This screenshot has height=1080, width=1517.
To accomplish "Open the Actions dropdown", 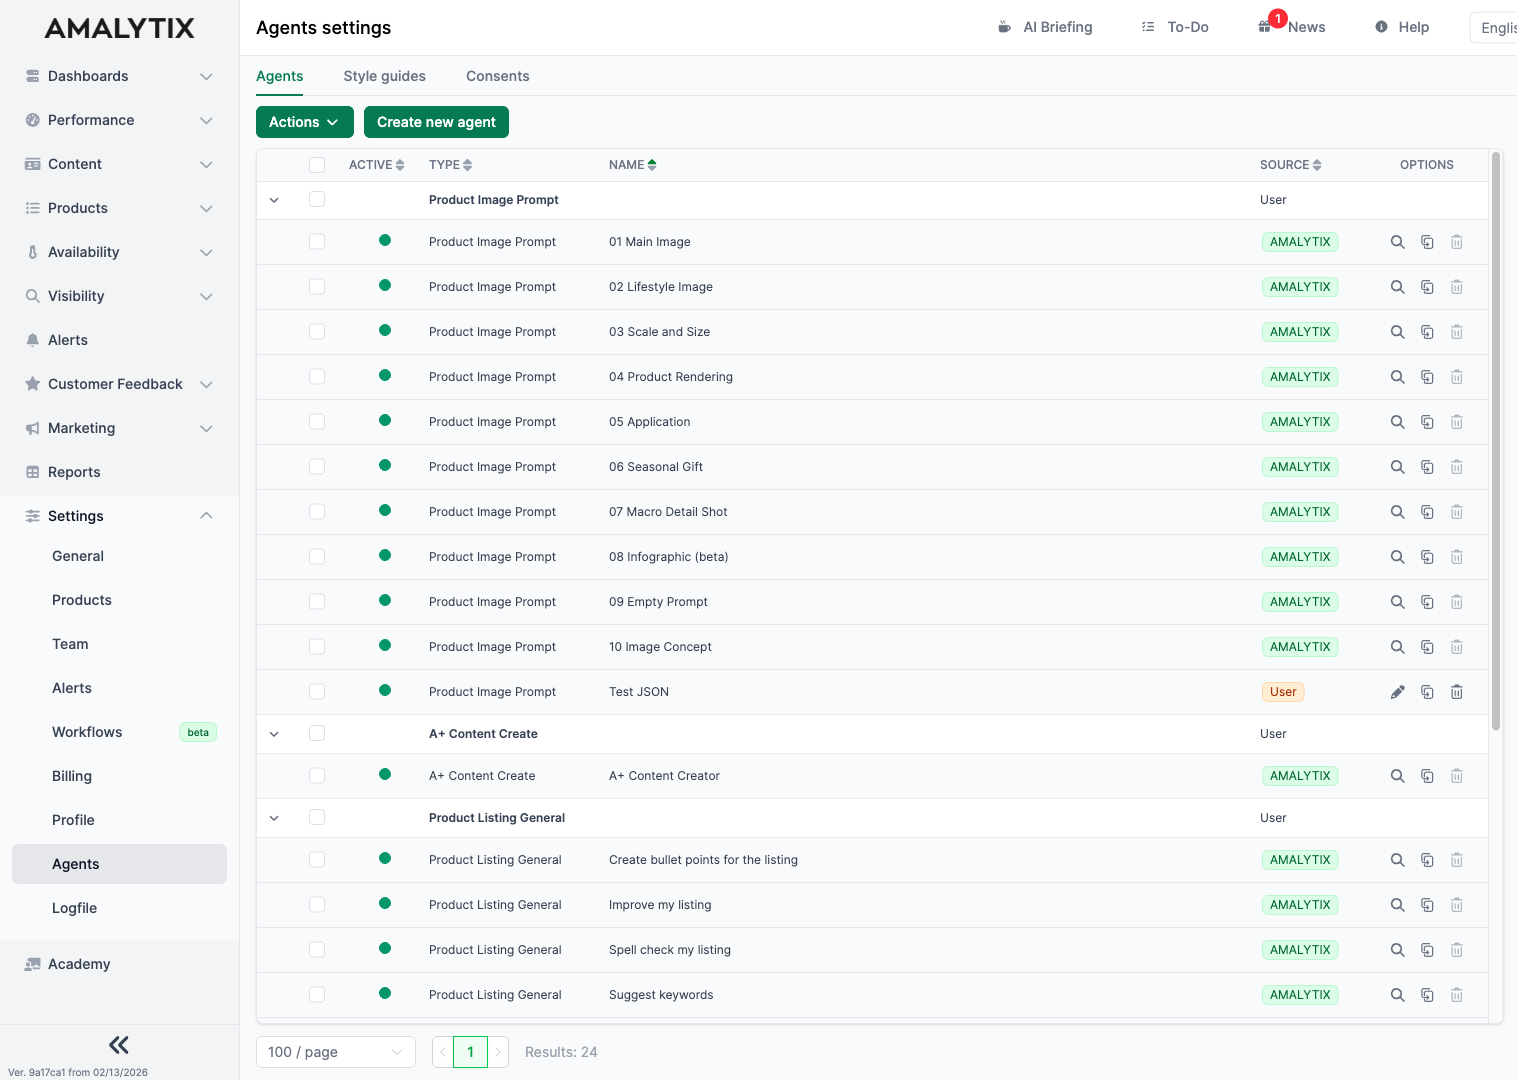I will [x=304, y=122].
